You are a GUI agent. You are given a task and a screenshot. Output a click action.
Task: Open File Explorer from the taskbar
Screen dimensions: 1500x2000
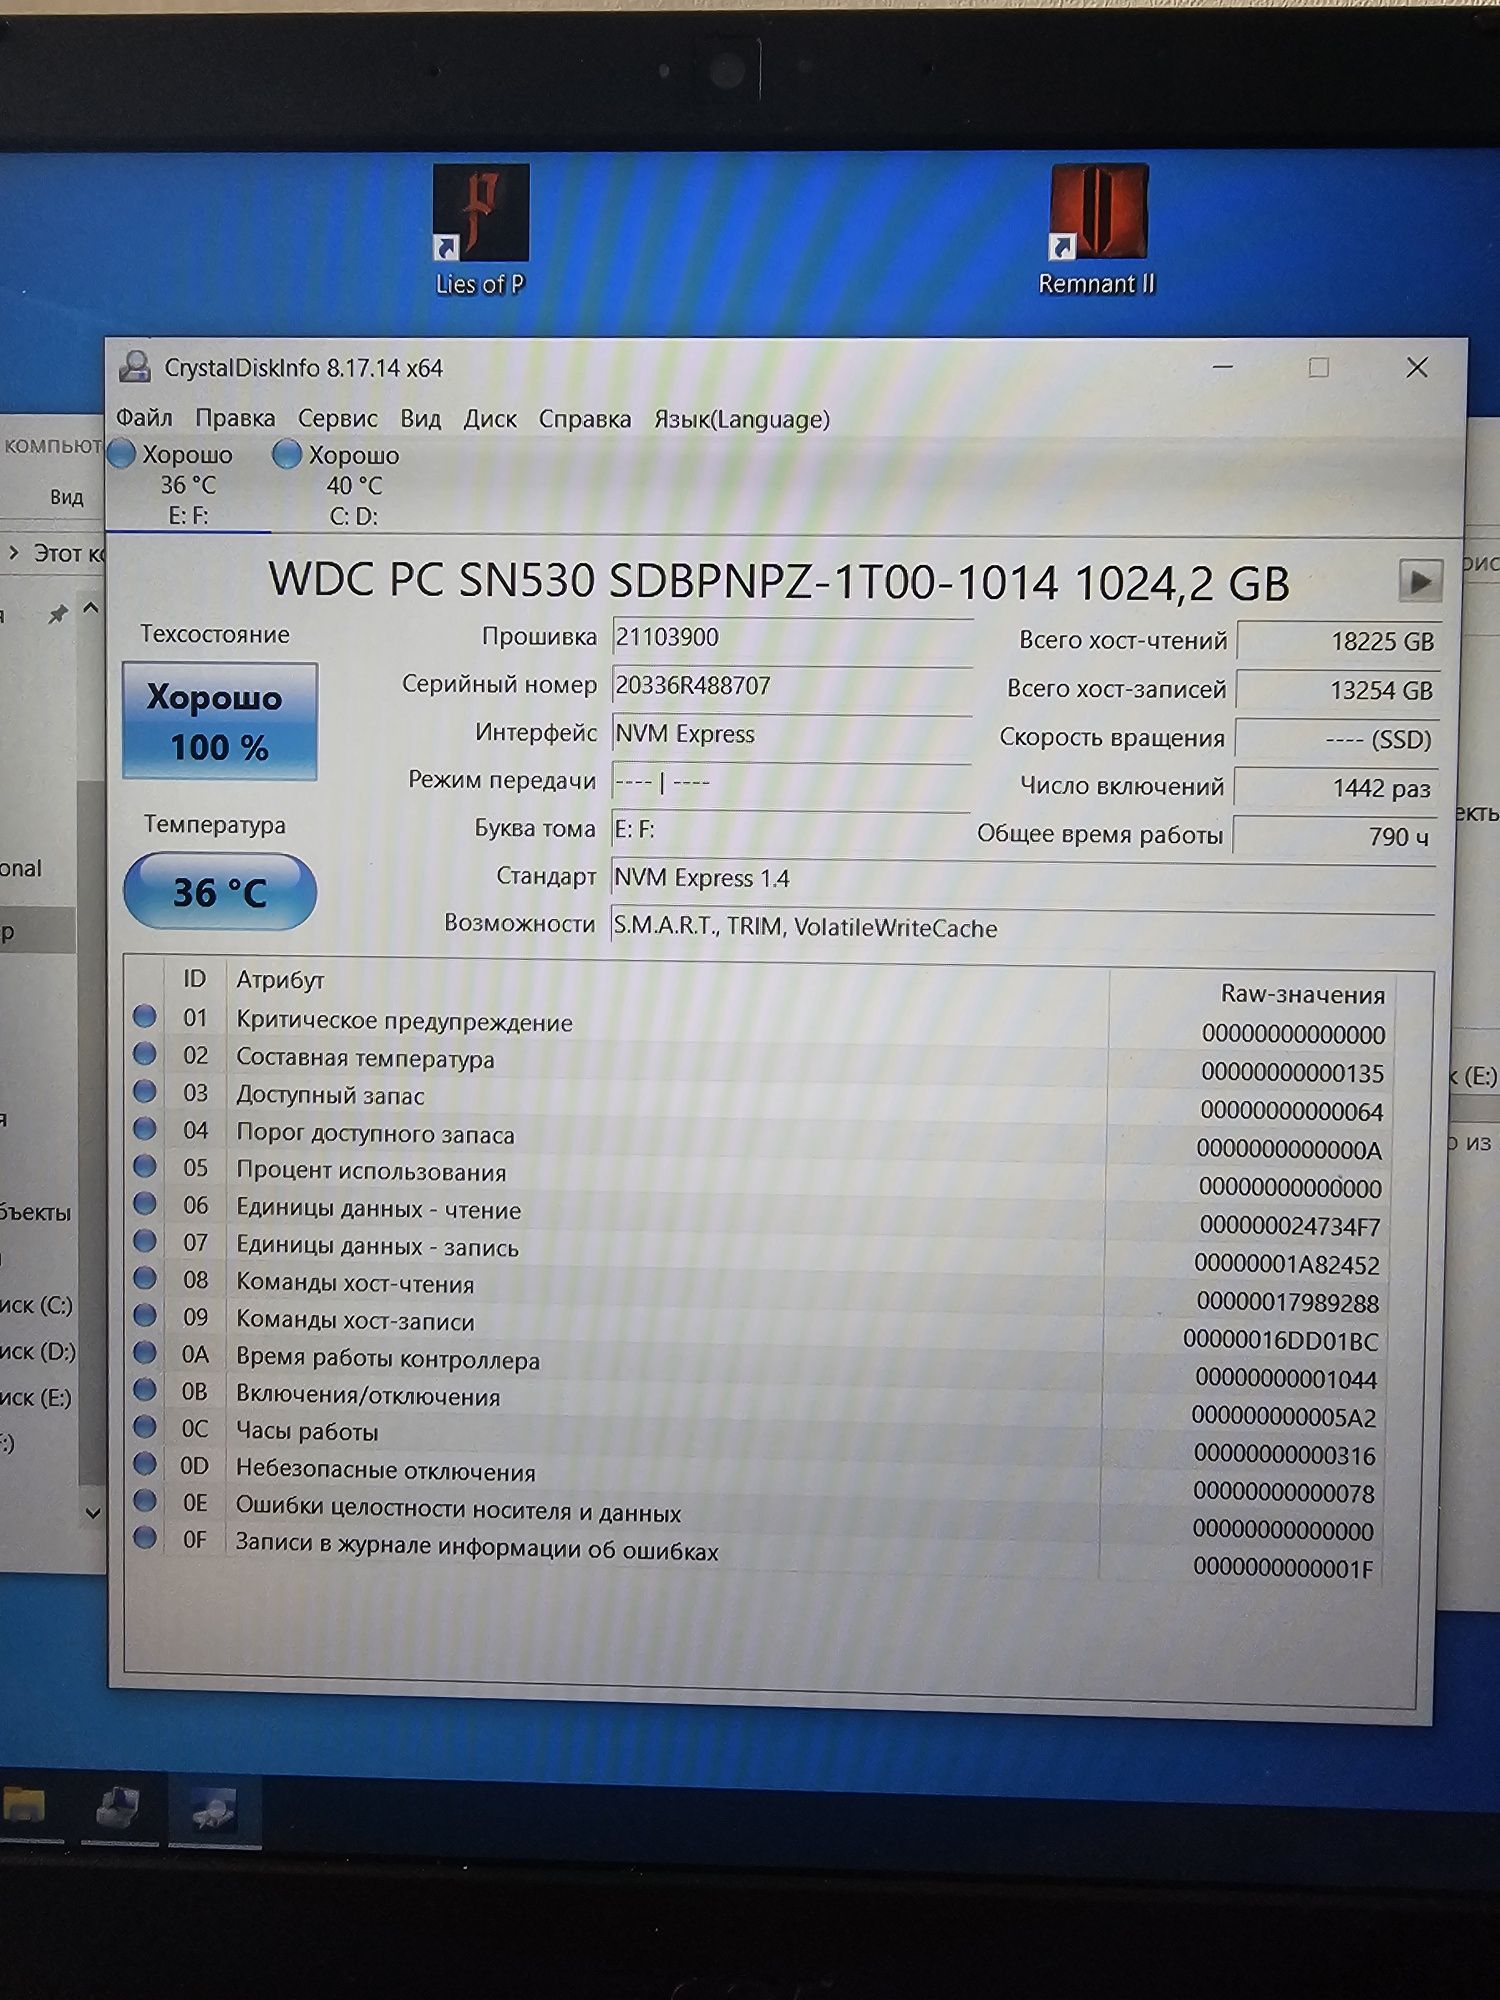[x=24, y=1806]
